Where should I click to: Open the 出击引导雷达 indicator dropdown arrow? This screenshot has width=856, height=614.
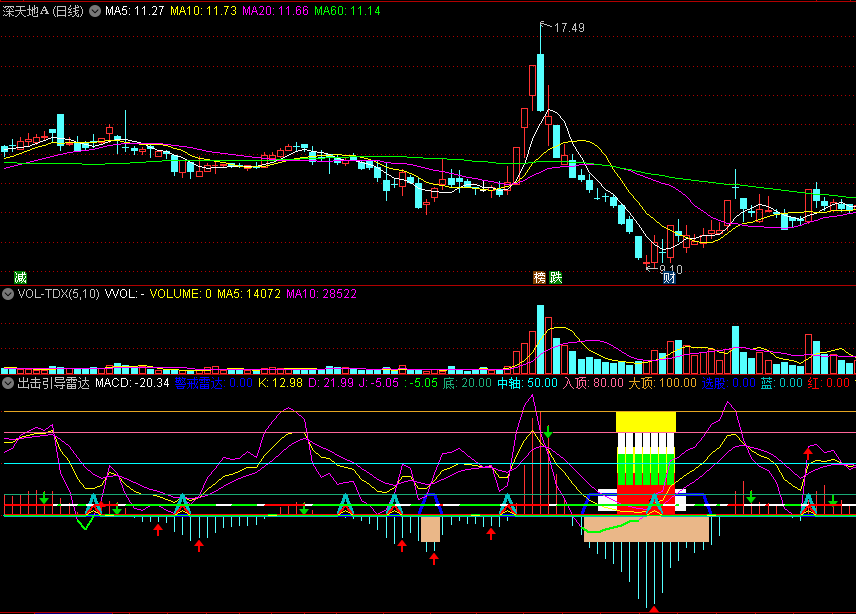(x=8, y=383)
